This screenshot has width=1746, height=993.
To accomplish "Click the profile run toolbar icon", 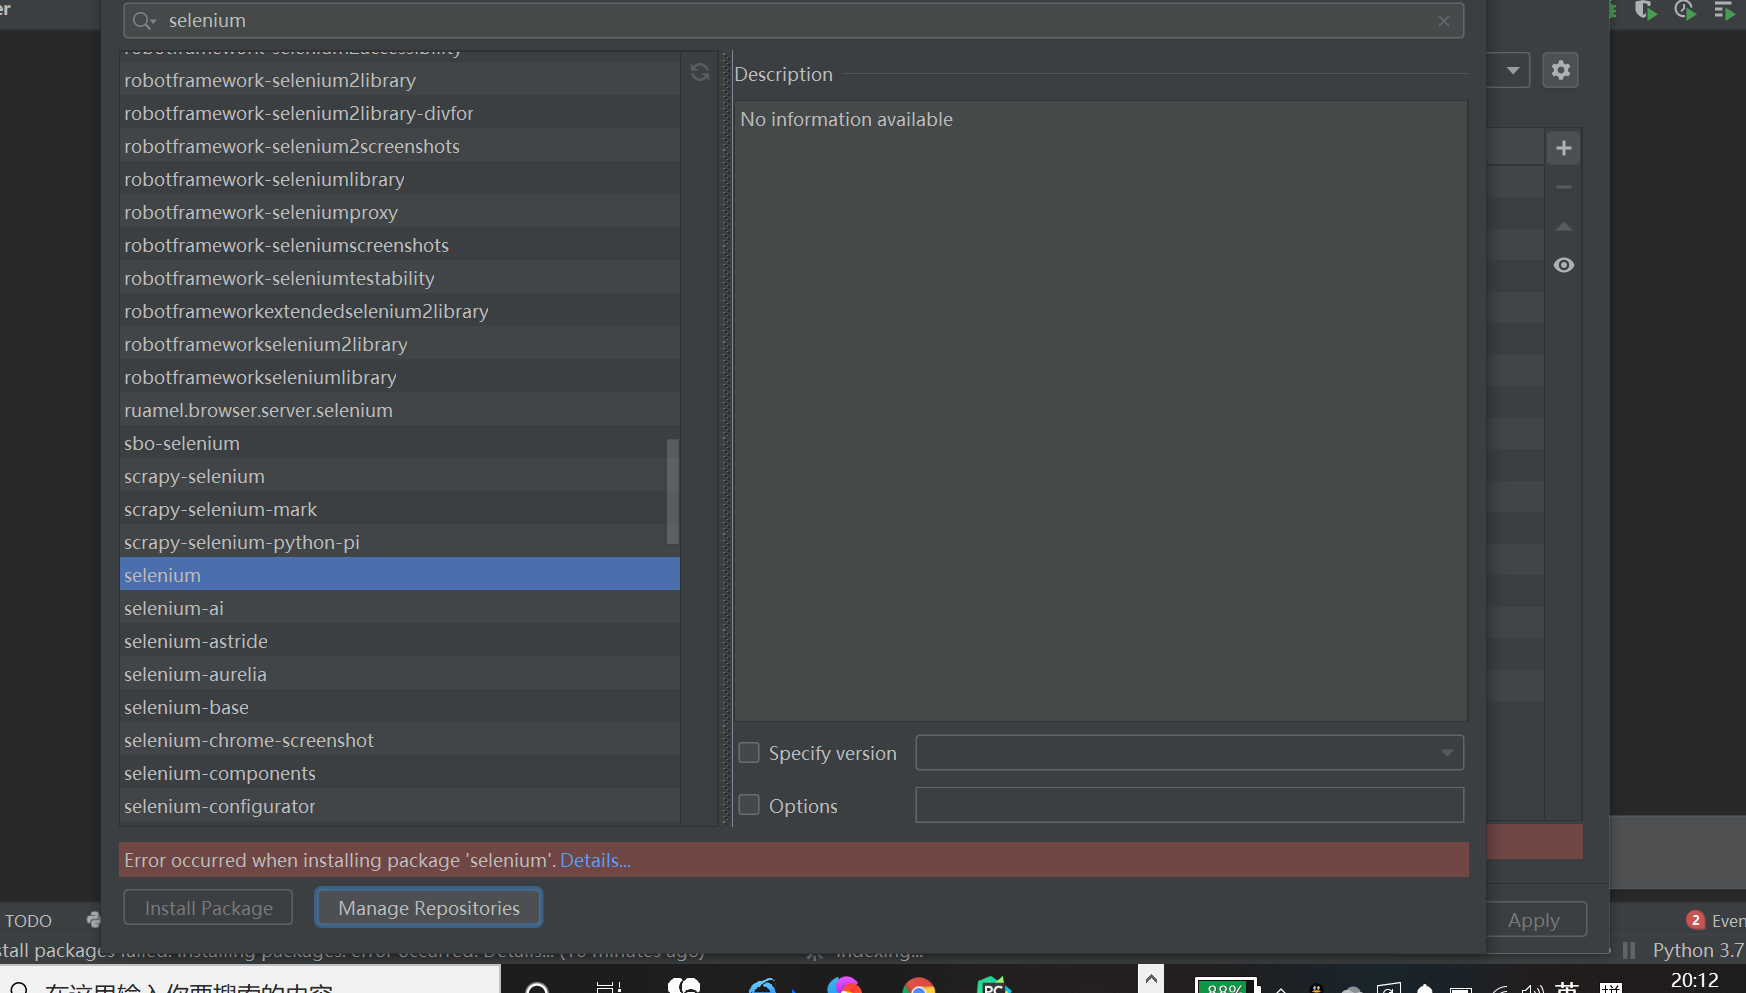I will (1685, 10).
